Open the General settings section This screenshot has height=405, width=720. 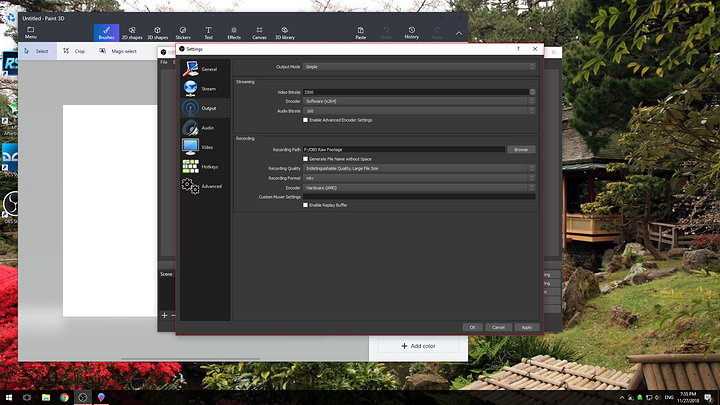(203, 69)
